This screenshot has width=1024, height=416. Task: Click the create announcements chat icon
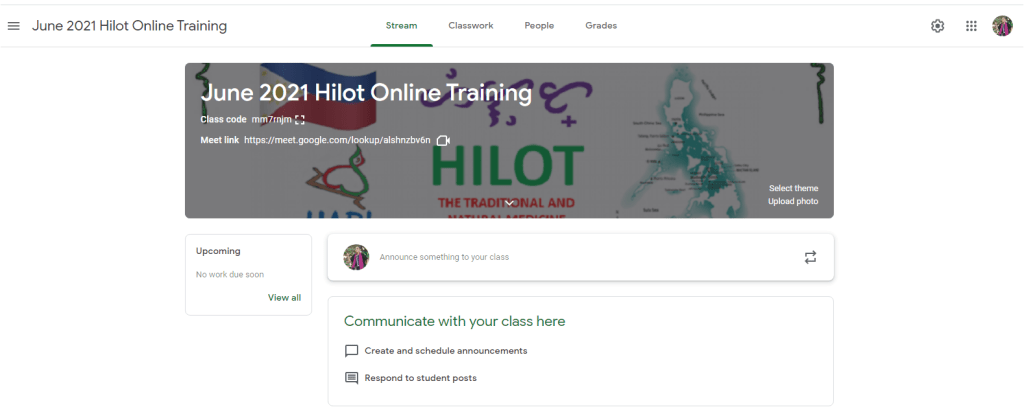tap(351, 351)
